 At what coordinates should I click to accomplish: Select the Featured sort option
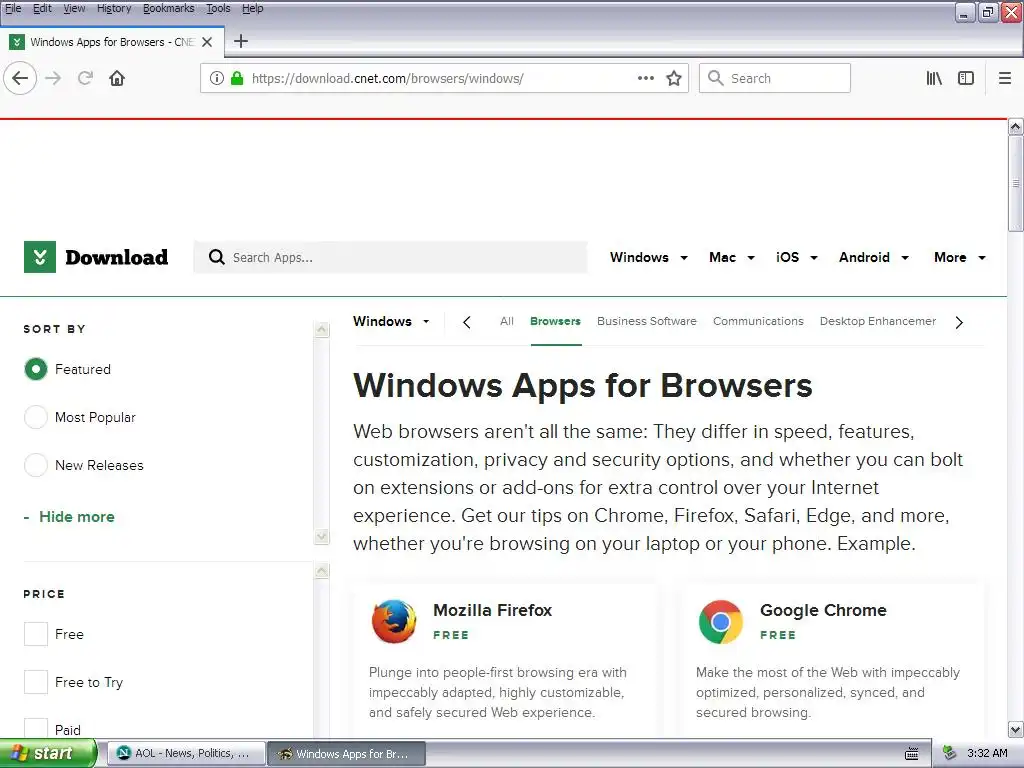tap(36, 369)
